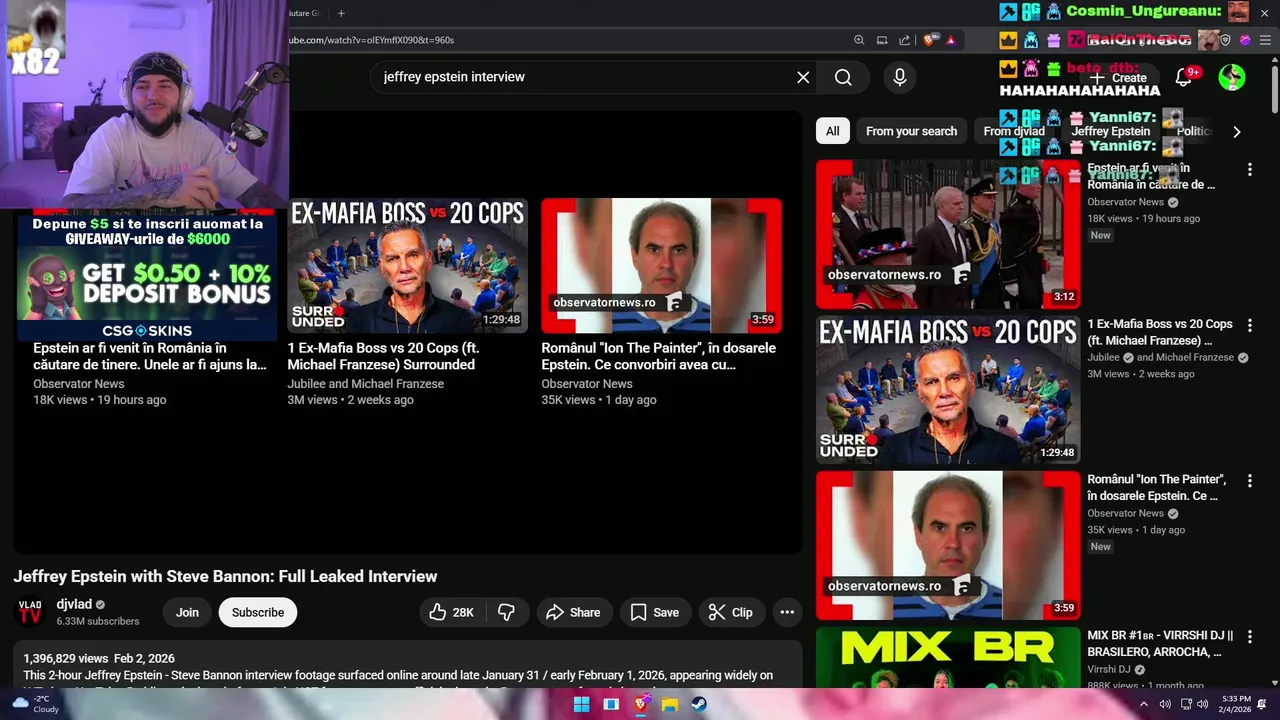Open options for MIX BR sidebar video
Image resolution: width=1280 pixels, height=720 pixels.
tap(1249, 636)
